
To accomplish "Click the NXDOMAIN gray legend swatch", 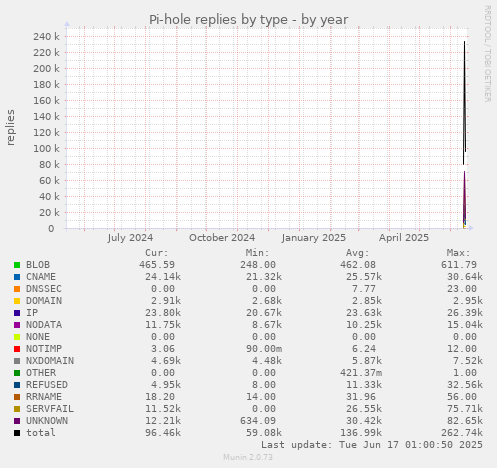I will point(17,361).
